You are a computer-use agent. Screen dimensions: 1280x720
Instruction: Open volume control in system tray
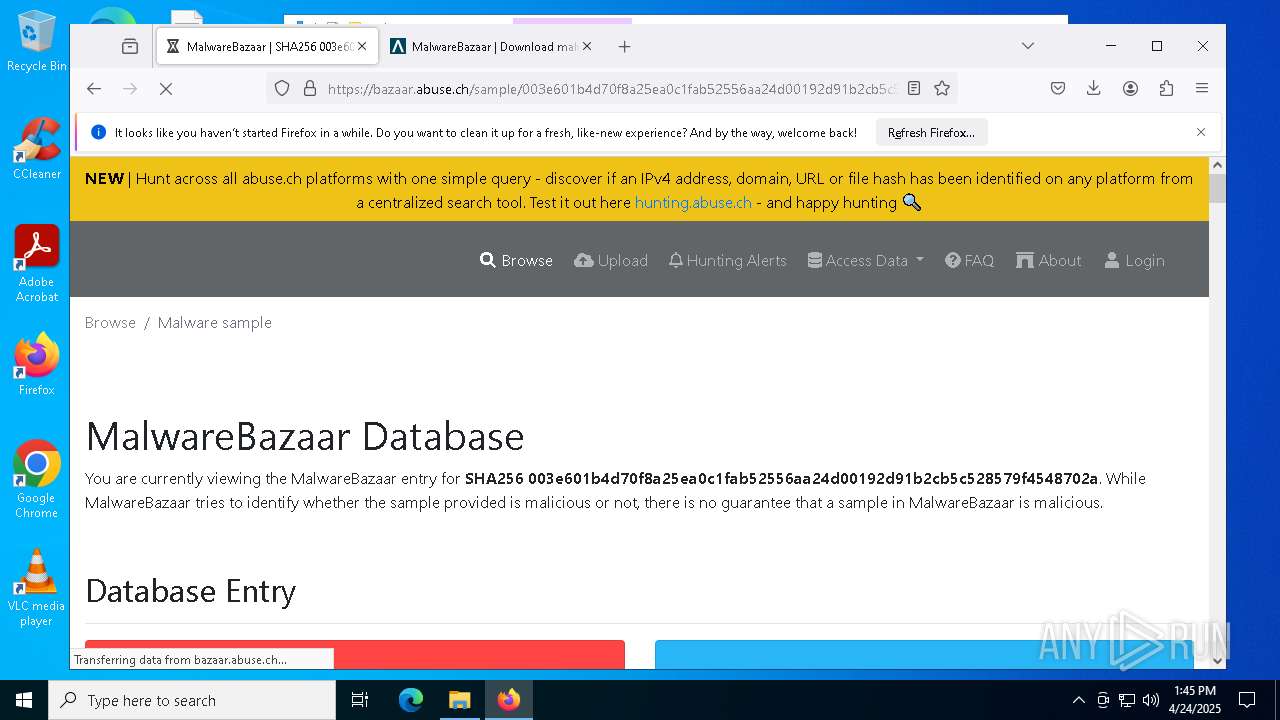(1151, 700)
